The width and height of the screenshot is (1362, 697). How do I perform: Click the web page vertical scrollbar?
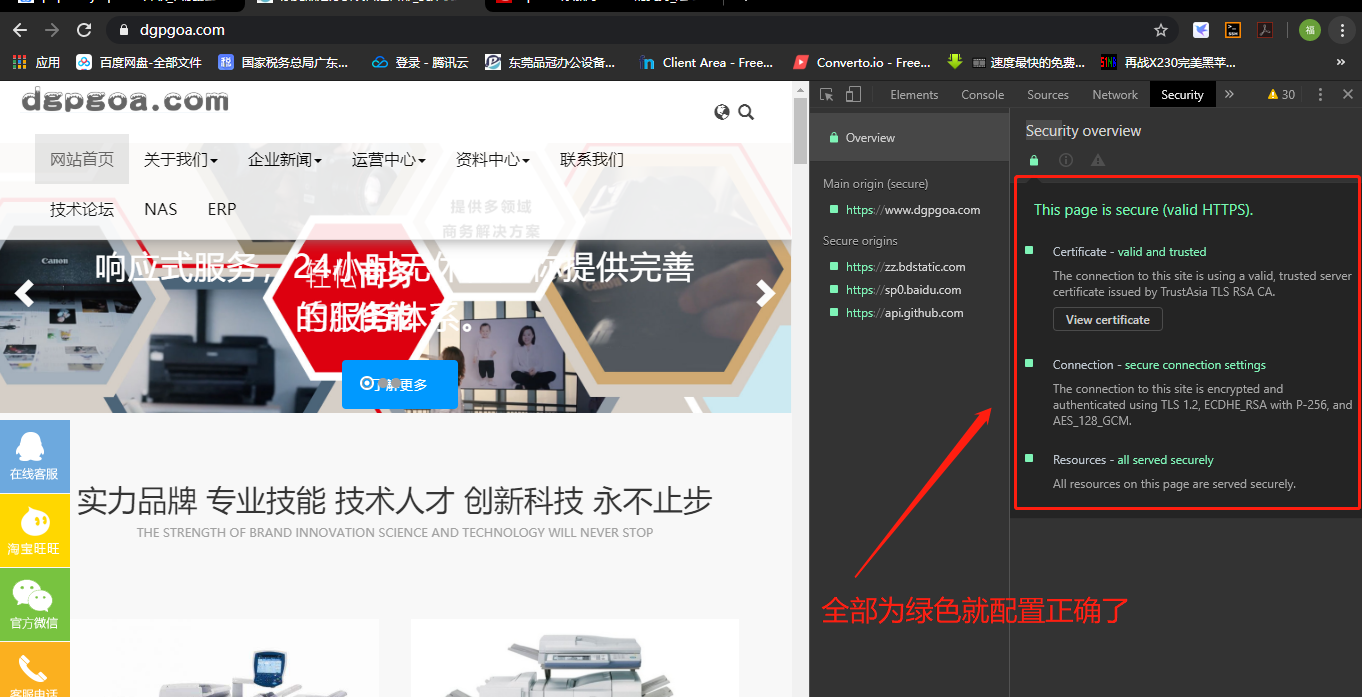tap(800, 130)
